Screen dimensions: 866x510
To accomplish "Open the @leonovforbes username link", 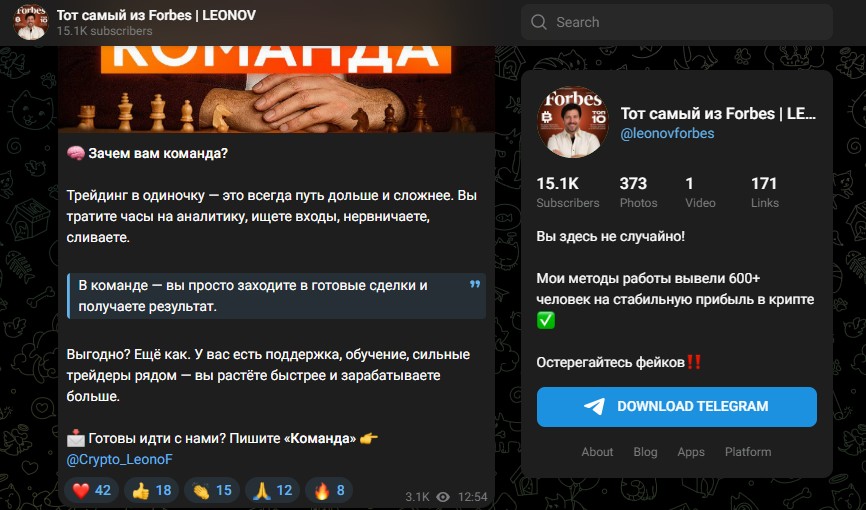I will [x=667, y=133].
